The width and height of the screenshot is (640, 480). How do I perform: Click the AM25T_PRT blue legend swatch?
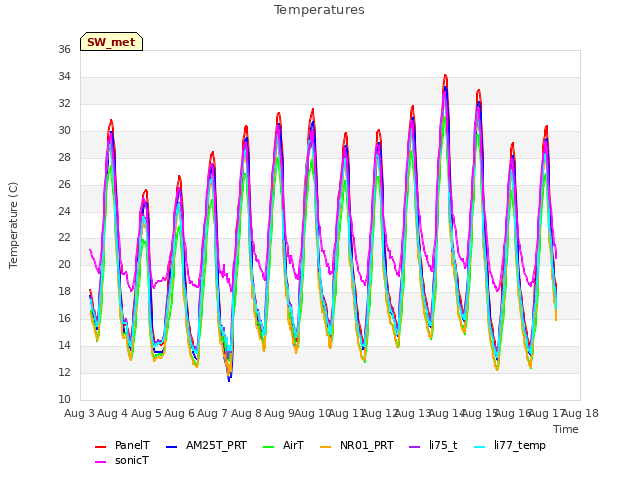(x=171, y=447)
